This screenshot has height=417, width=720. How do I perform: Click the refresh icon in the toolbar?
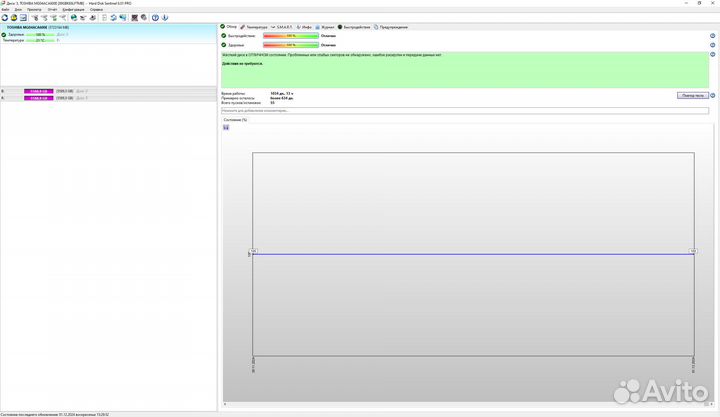(4, 17)
